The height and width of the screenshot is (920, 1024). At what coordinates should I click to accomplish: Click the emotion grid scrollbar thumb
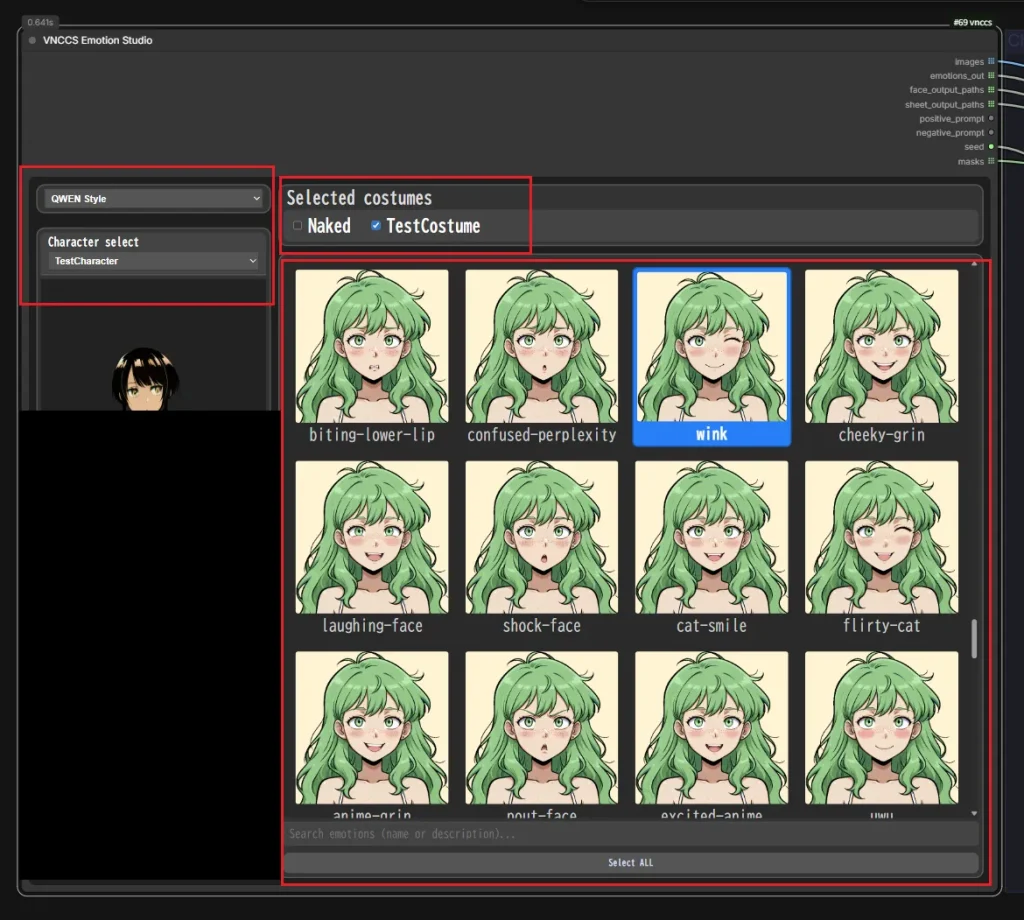pos(975,638)
